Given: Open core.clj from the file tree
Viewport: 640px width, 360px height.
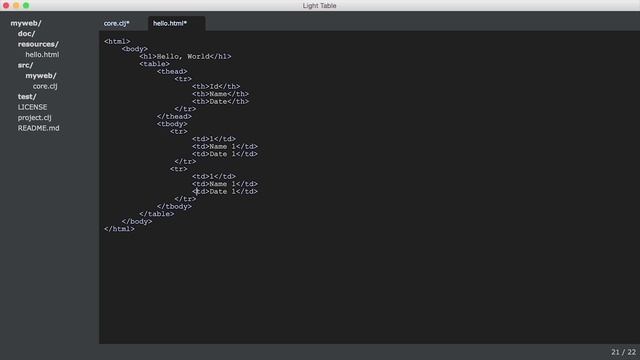Looking at the screenshot, I should (x=45, y=86).
